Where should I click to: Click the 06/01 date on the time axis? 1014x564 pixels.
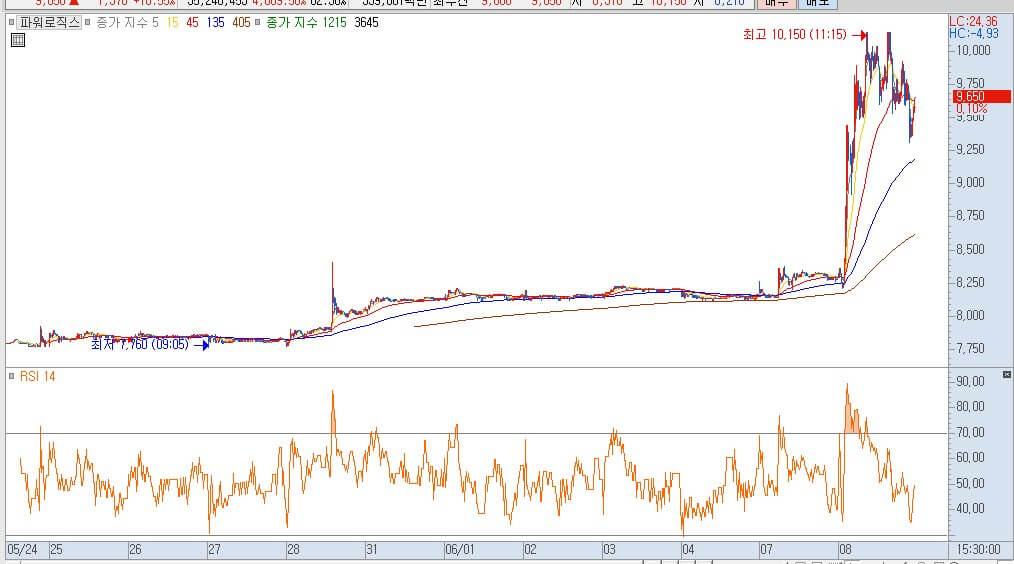[x=459, y=550]
